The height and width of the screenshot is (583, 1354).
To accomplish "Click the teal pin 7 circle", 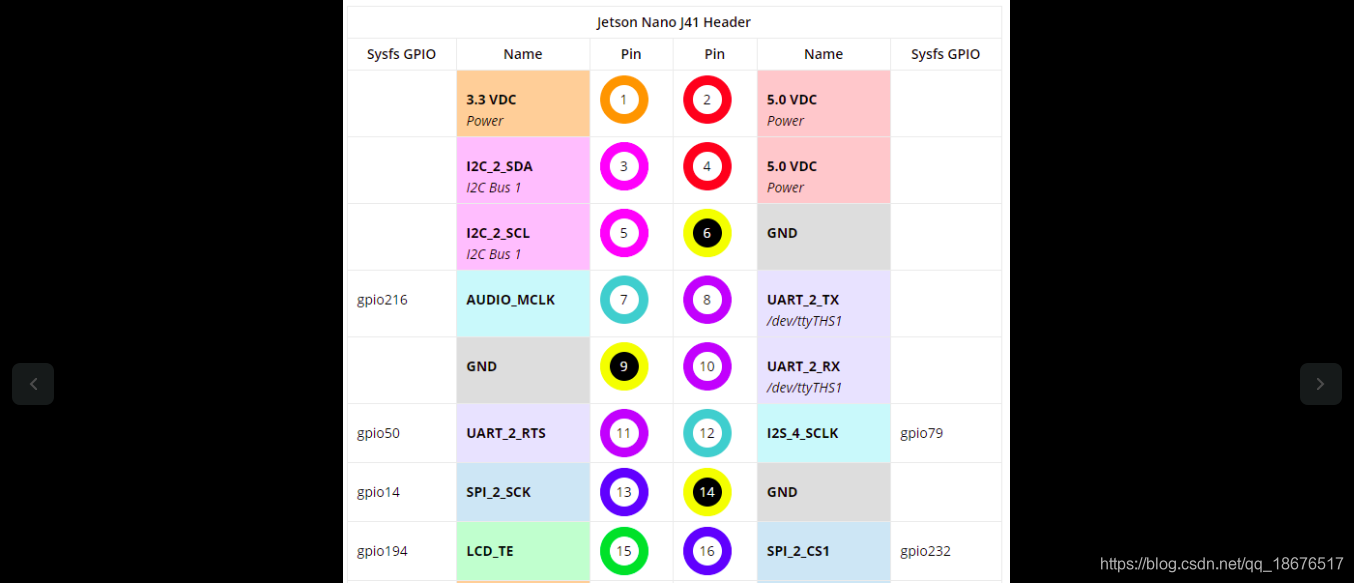I will tap(624, 300).
